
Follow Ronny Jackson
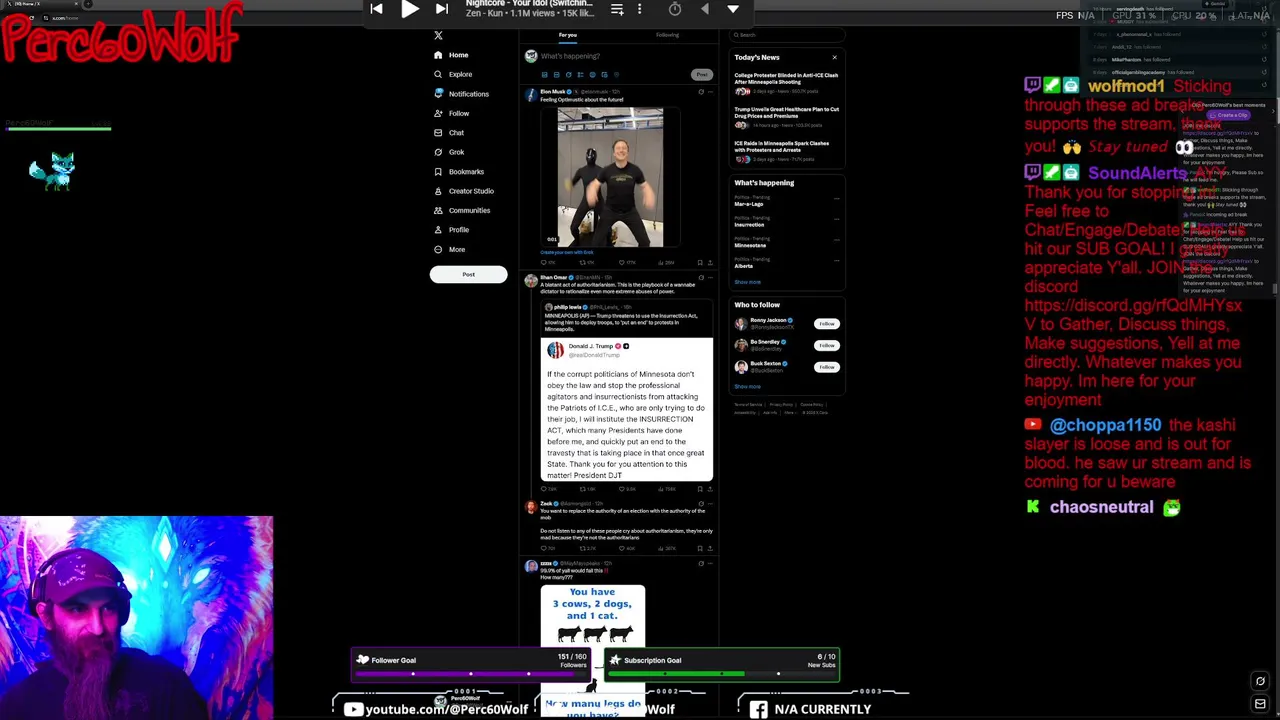pos(826,324)
